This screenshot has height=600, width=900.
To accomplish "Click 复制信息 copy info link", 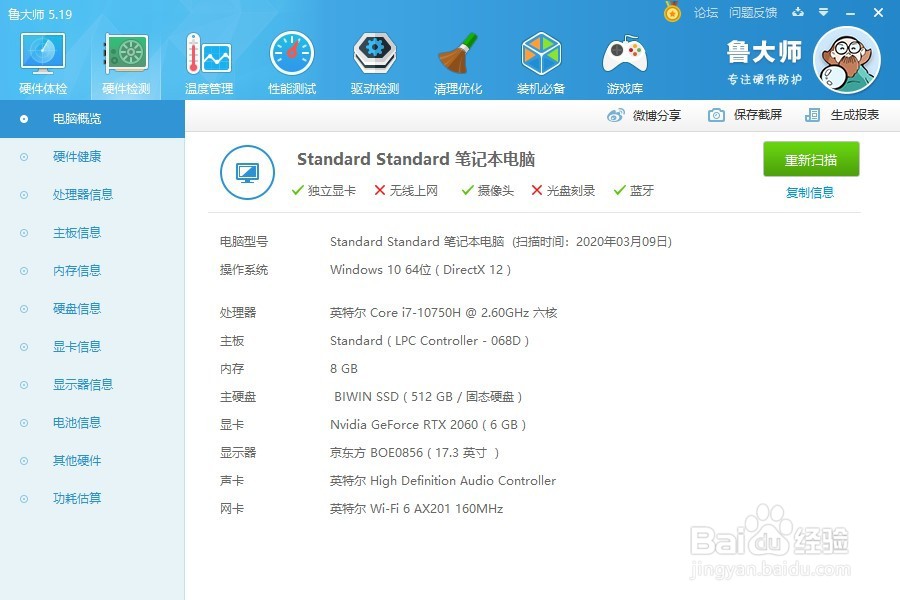I will [x=810, y=192].
